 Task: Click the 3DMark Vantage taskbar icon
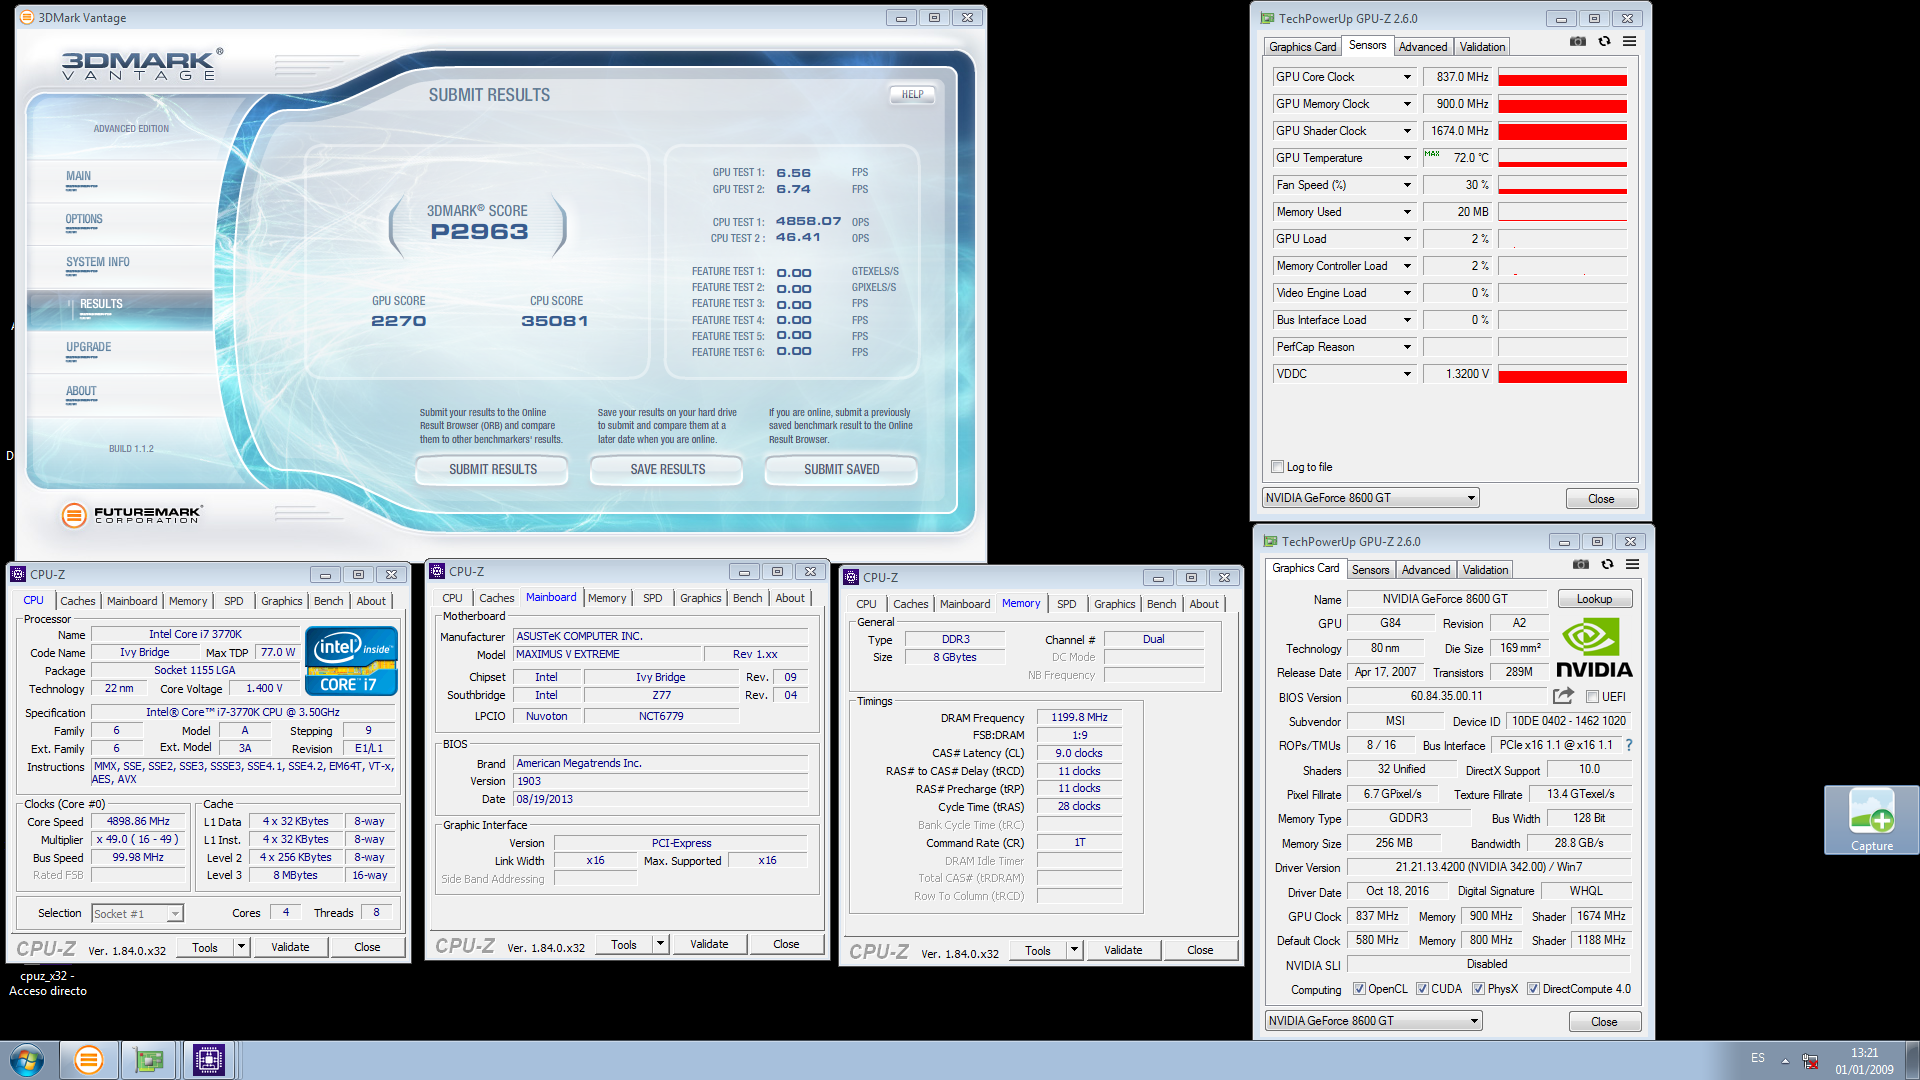89,1060
